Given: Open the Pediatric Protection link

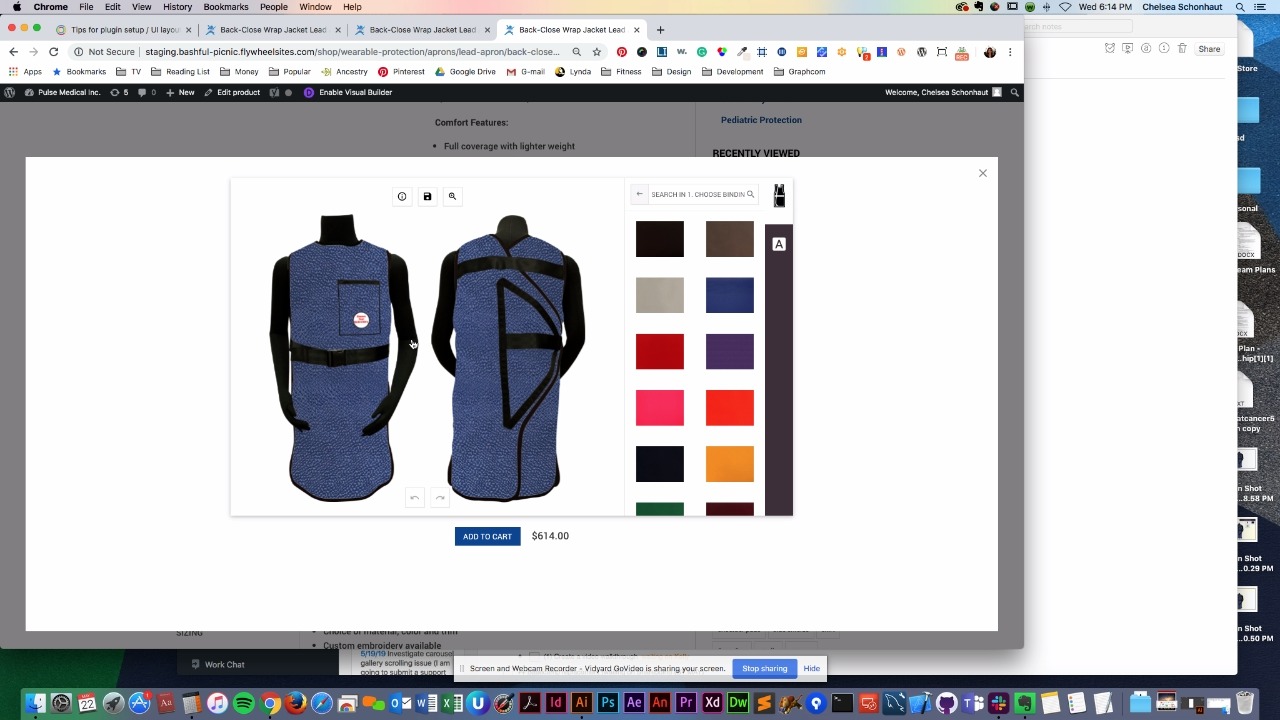Looking at the screenshot, I should [761, 120].
